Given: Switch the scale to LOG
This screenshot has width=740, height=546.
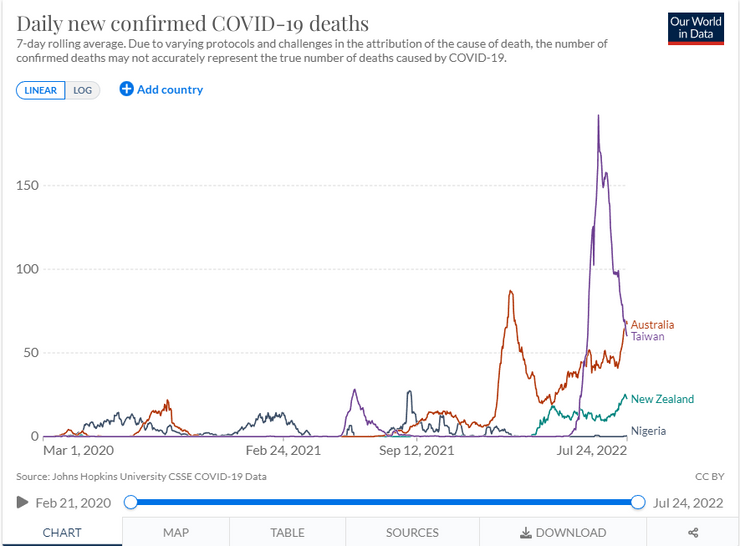Looking at the screenshot, I should [83, 90].
